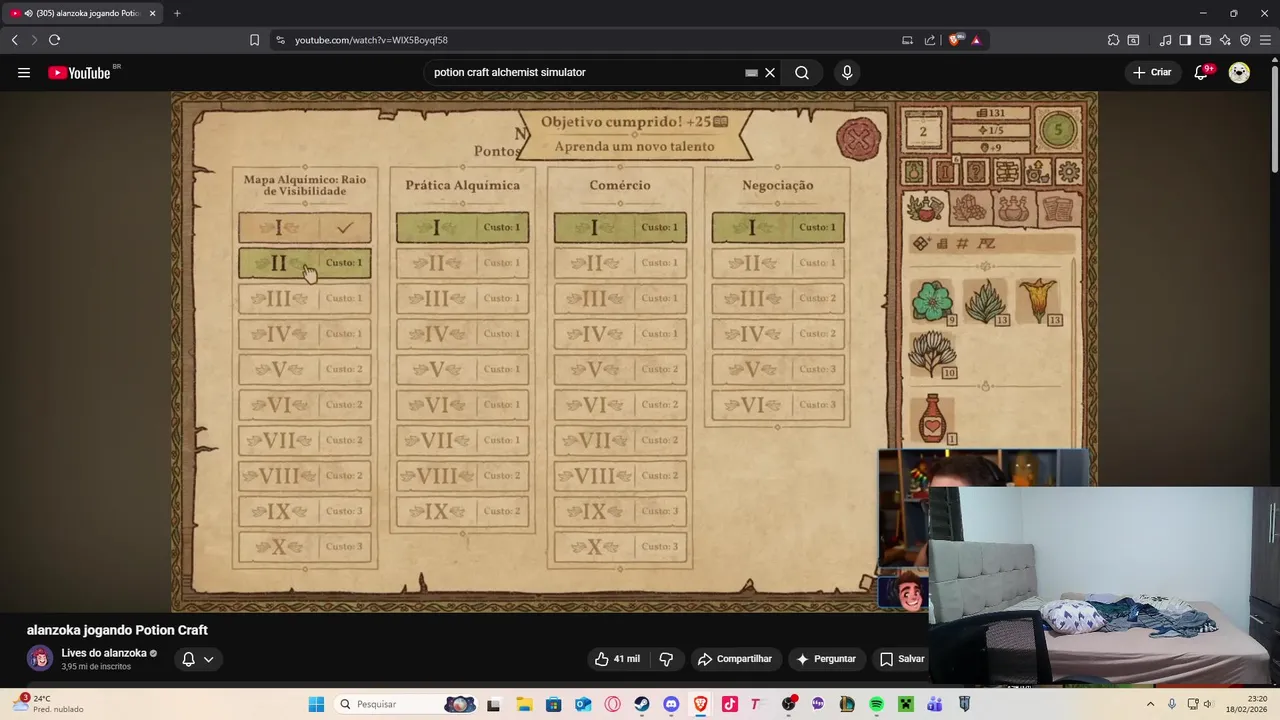Open a new browser tab
This screenshot has height=720, width=1280.
[177, 13]
